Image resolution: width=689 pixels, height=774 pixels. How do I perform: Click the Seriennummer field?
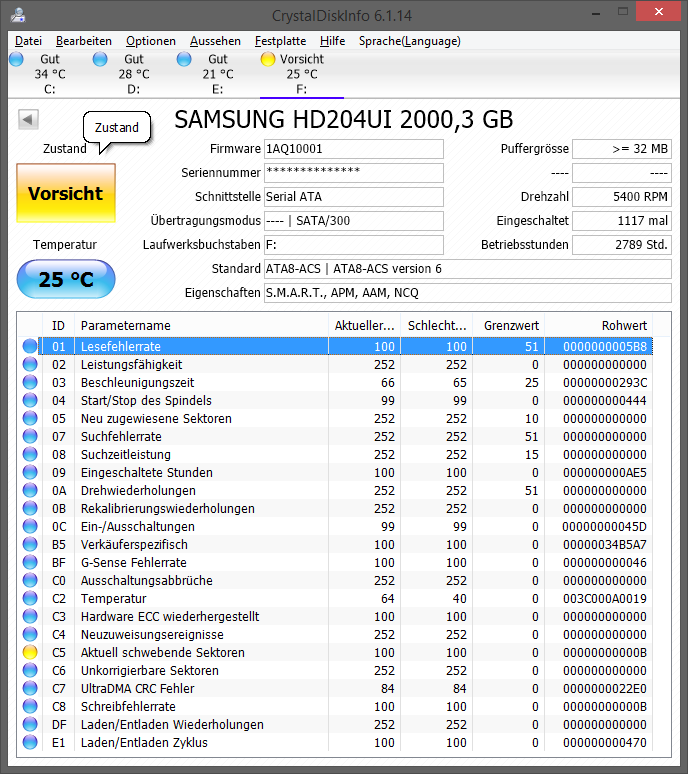pyautogui.click(x=354, y=173)
